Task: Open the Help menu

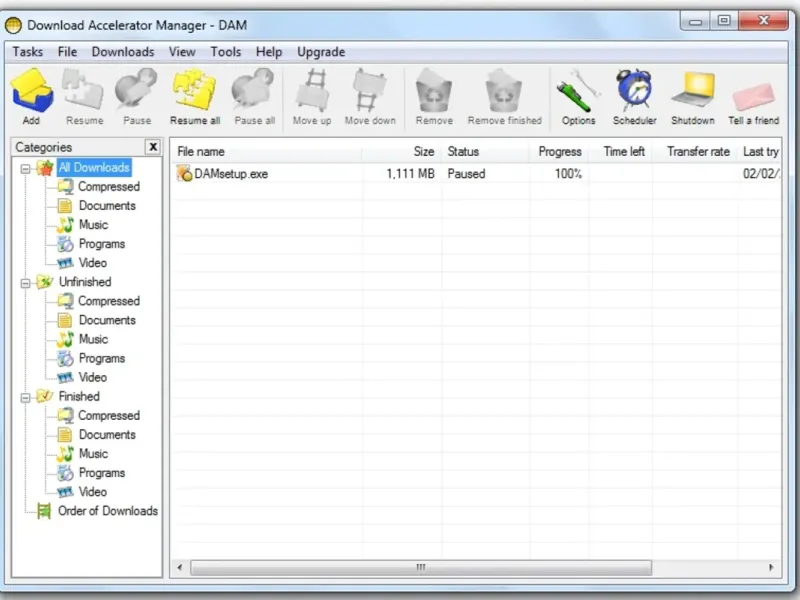Action: click(x=268, y=52)
